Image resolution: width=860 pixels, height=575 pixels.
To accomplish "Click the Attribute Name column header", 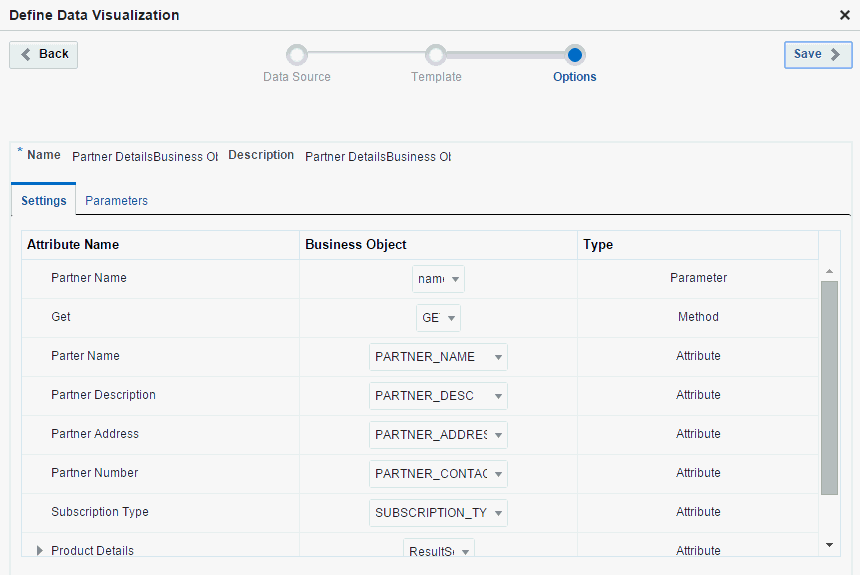I will [160, 245].
